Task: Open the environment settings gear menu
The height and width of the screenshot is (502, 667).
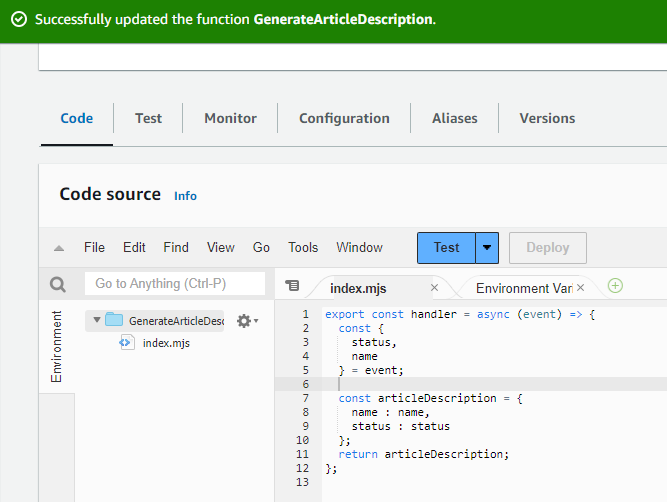Action: pos(245,321)
